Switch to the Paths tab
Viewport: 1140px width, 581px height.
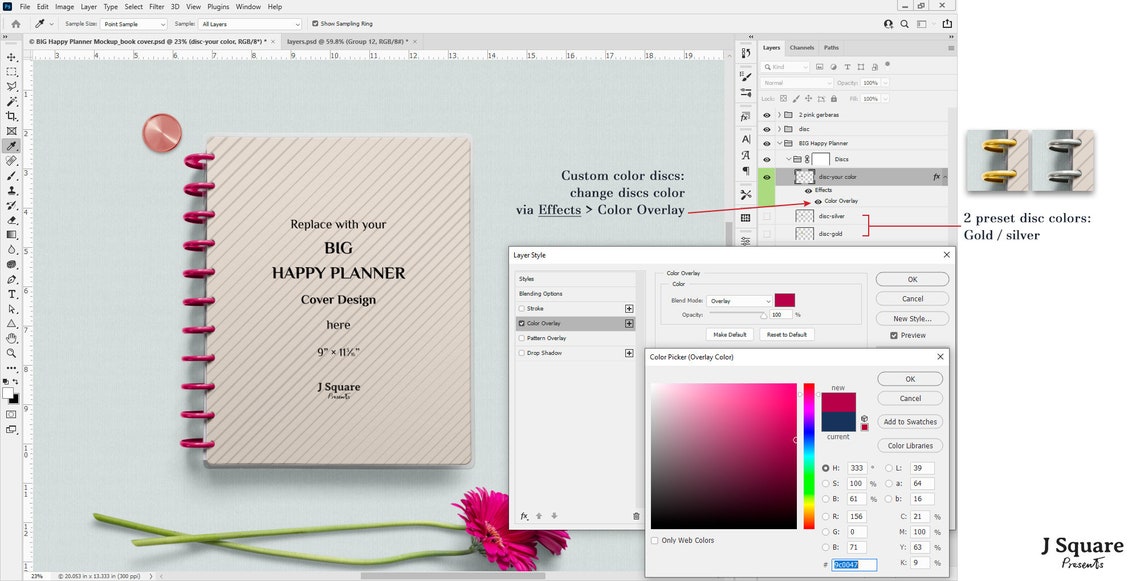[x=831, y=48]
